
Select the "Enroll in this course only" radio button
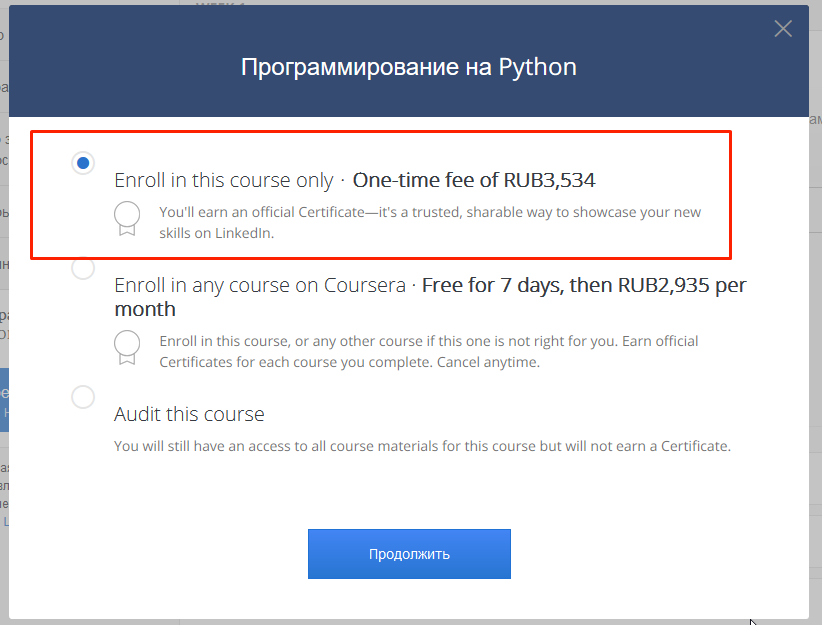[83, 162]
